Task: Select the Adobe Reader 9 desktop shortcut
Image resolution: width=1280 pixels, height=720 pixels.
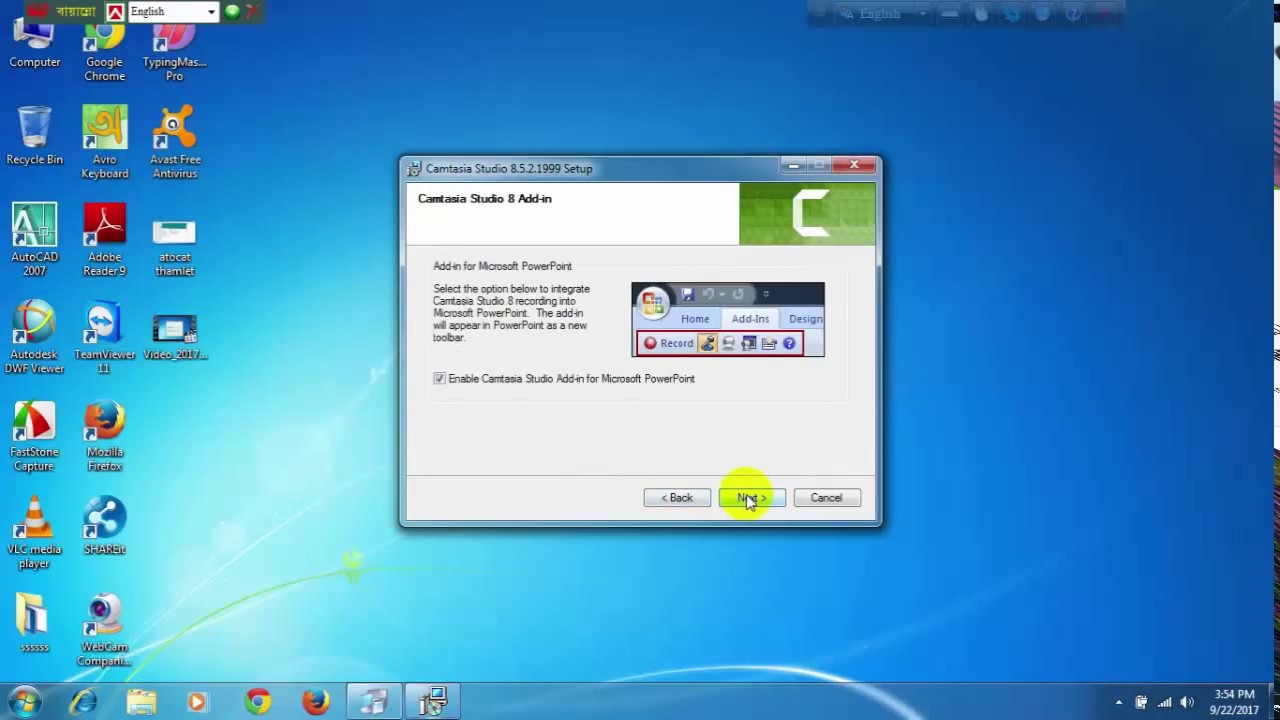Action: (x=104, y=240)
